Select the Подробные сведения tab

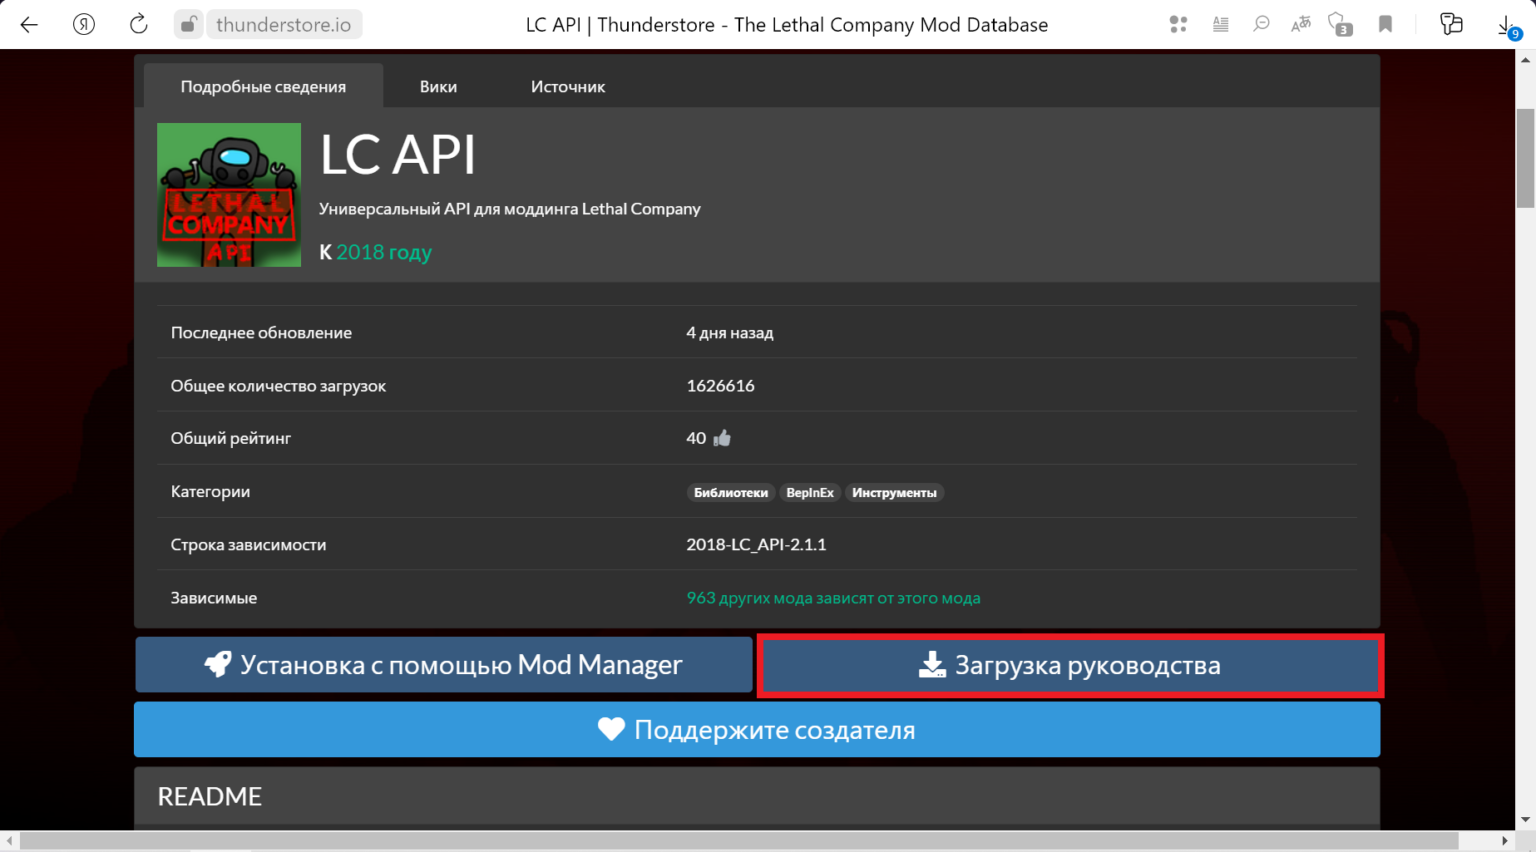click(x=263, y=86)
